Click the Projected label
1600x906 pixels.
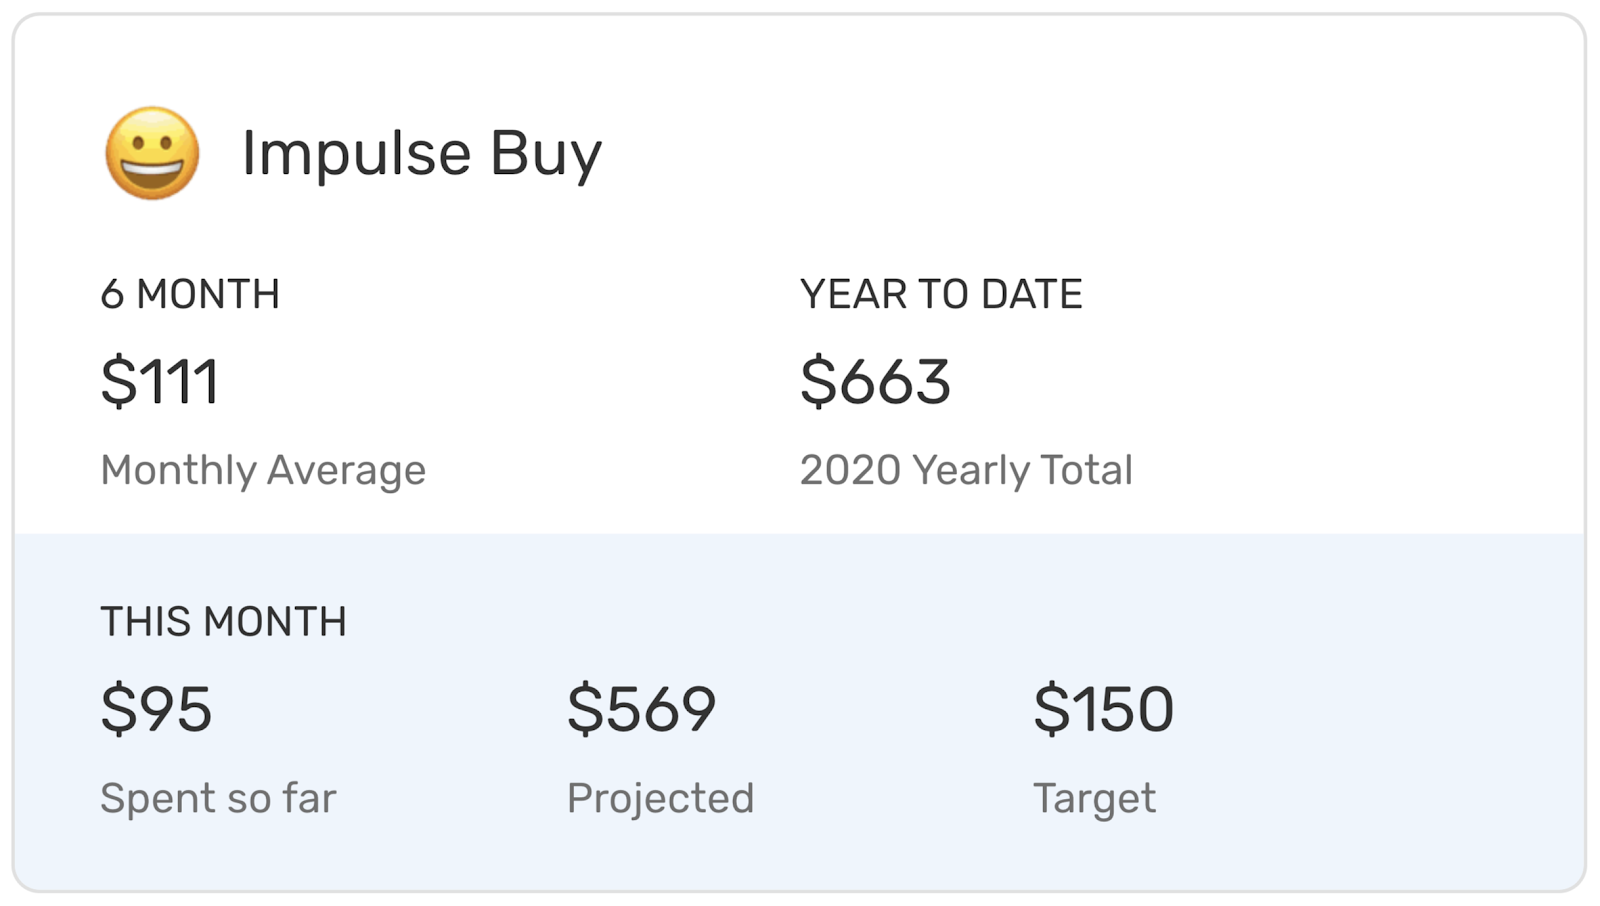point(660,798)
